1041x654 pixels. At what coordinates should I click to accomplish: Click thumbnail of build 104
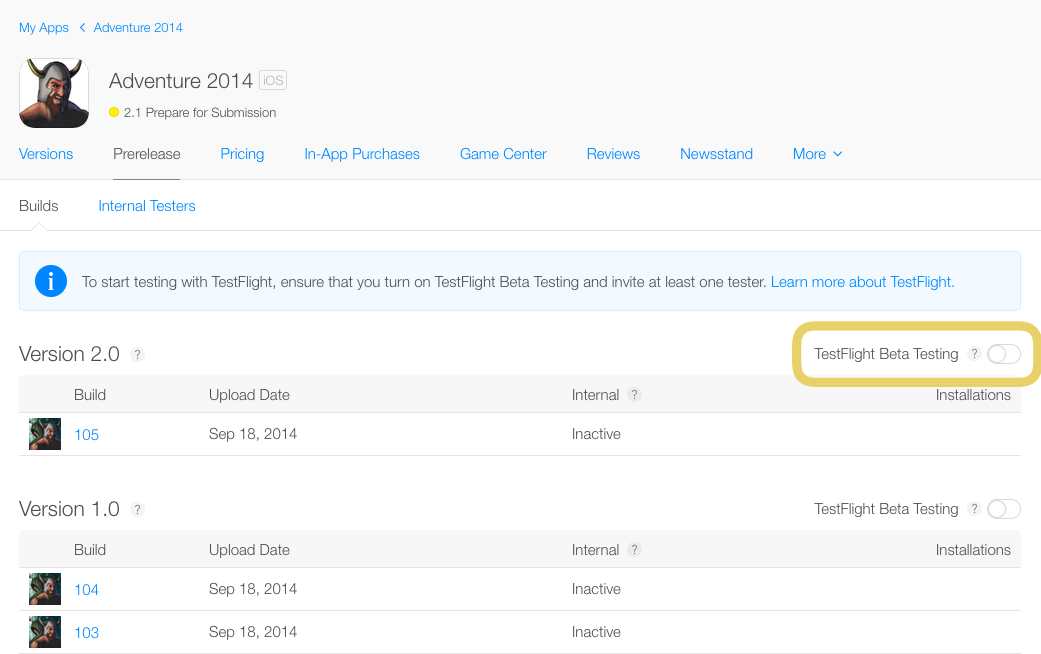pos(45,589)
